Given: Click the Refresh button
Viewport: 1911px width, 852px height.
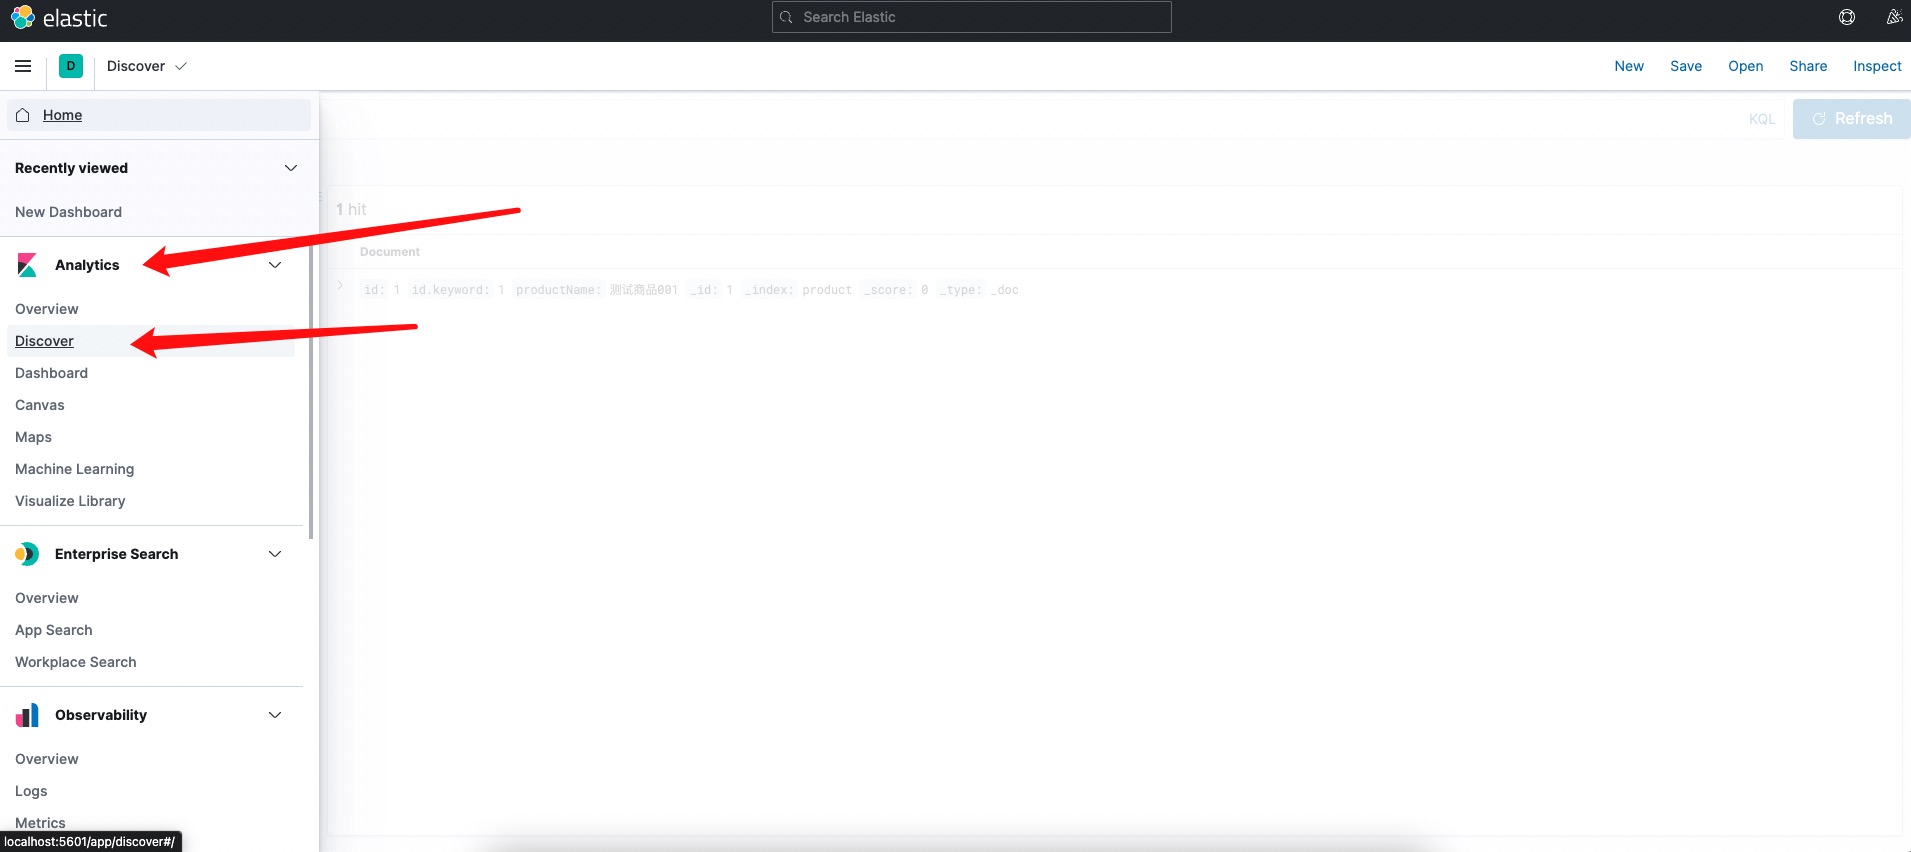Looking at the screenshot, I should click(1851, 119).
